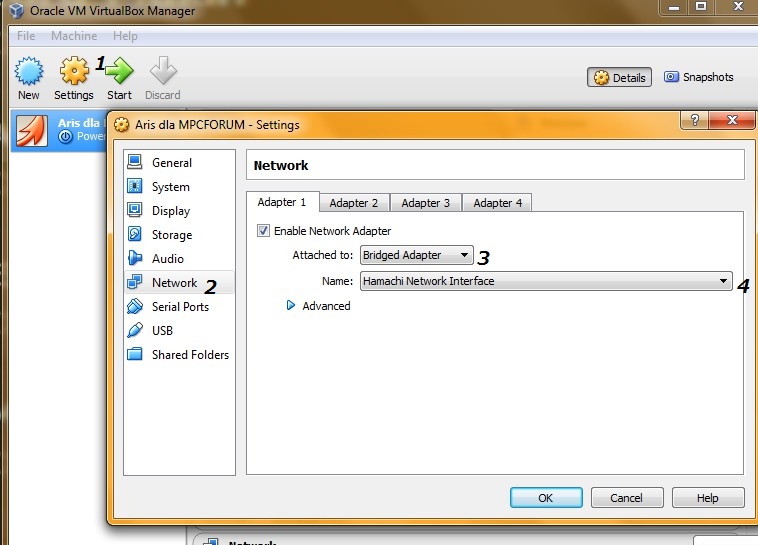Open the Machine menu
758x545 pixels.
74,36
